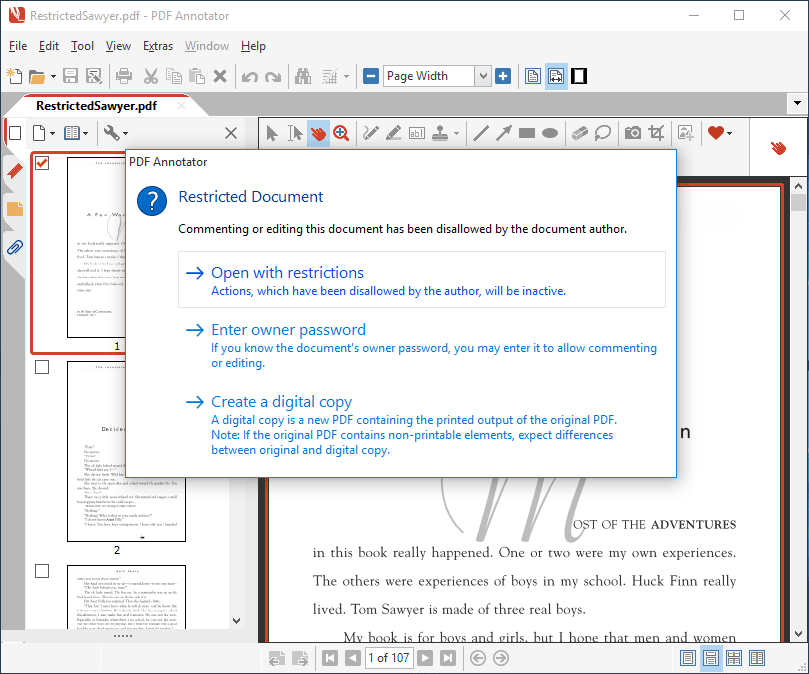Click the Find binoculars icon
Screen dimensions: 809x674
tap(303, 76)
